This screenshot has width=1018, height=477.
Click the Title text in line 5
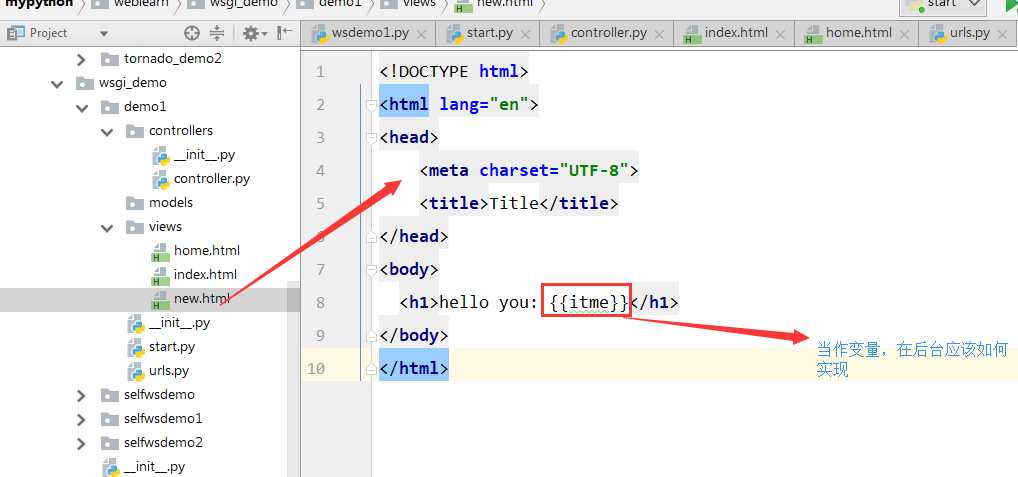pos(514,203)
